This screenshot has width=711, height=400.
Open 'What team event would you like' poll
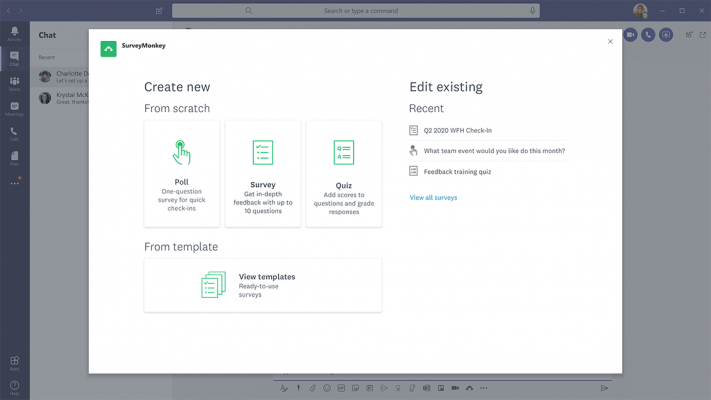487,151
